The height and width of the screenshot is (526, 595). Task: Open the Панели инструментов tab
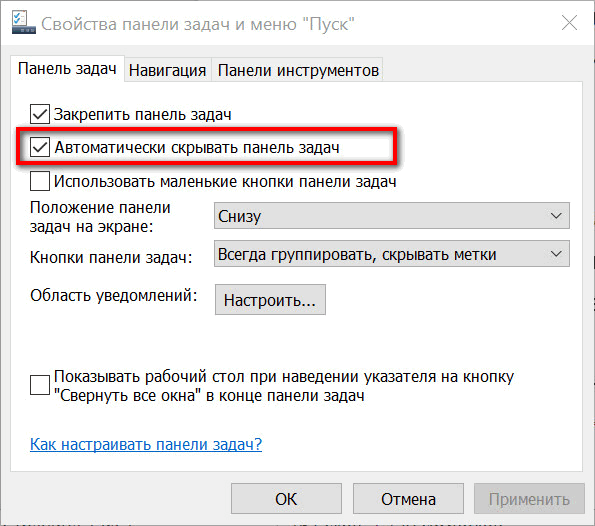coord(298,70)
